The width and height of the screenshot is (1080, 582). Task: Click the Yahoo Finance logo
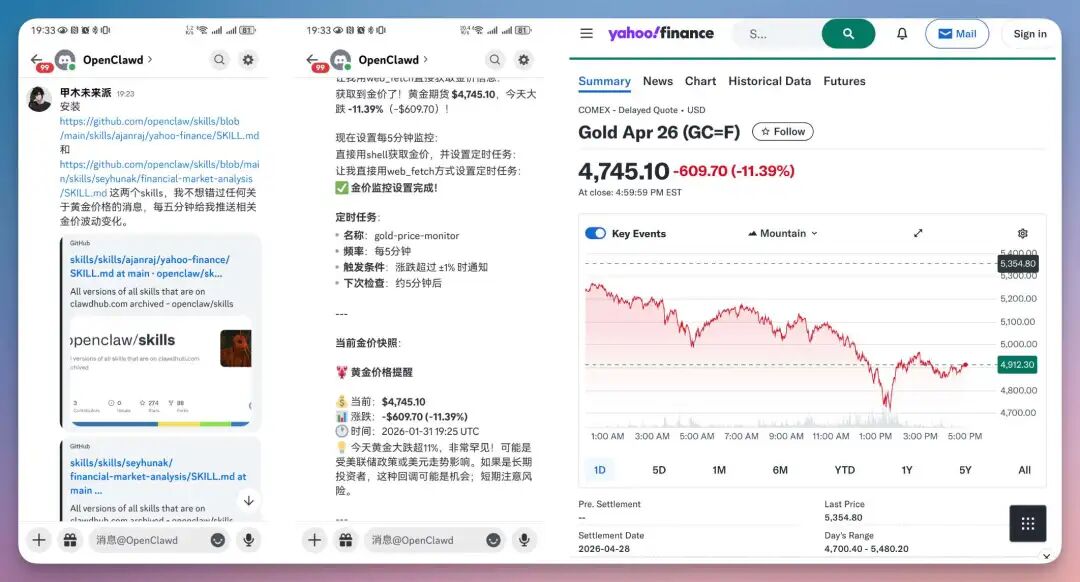pyautogui.click(x=661, y=33)
